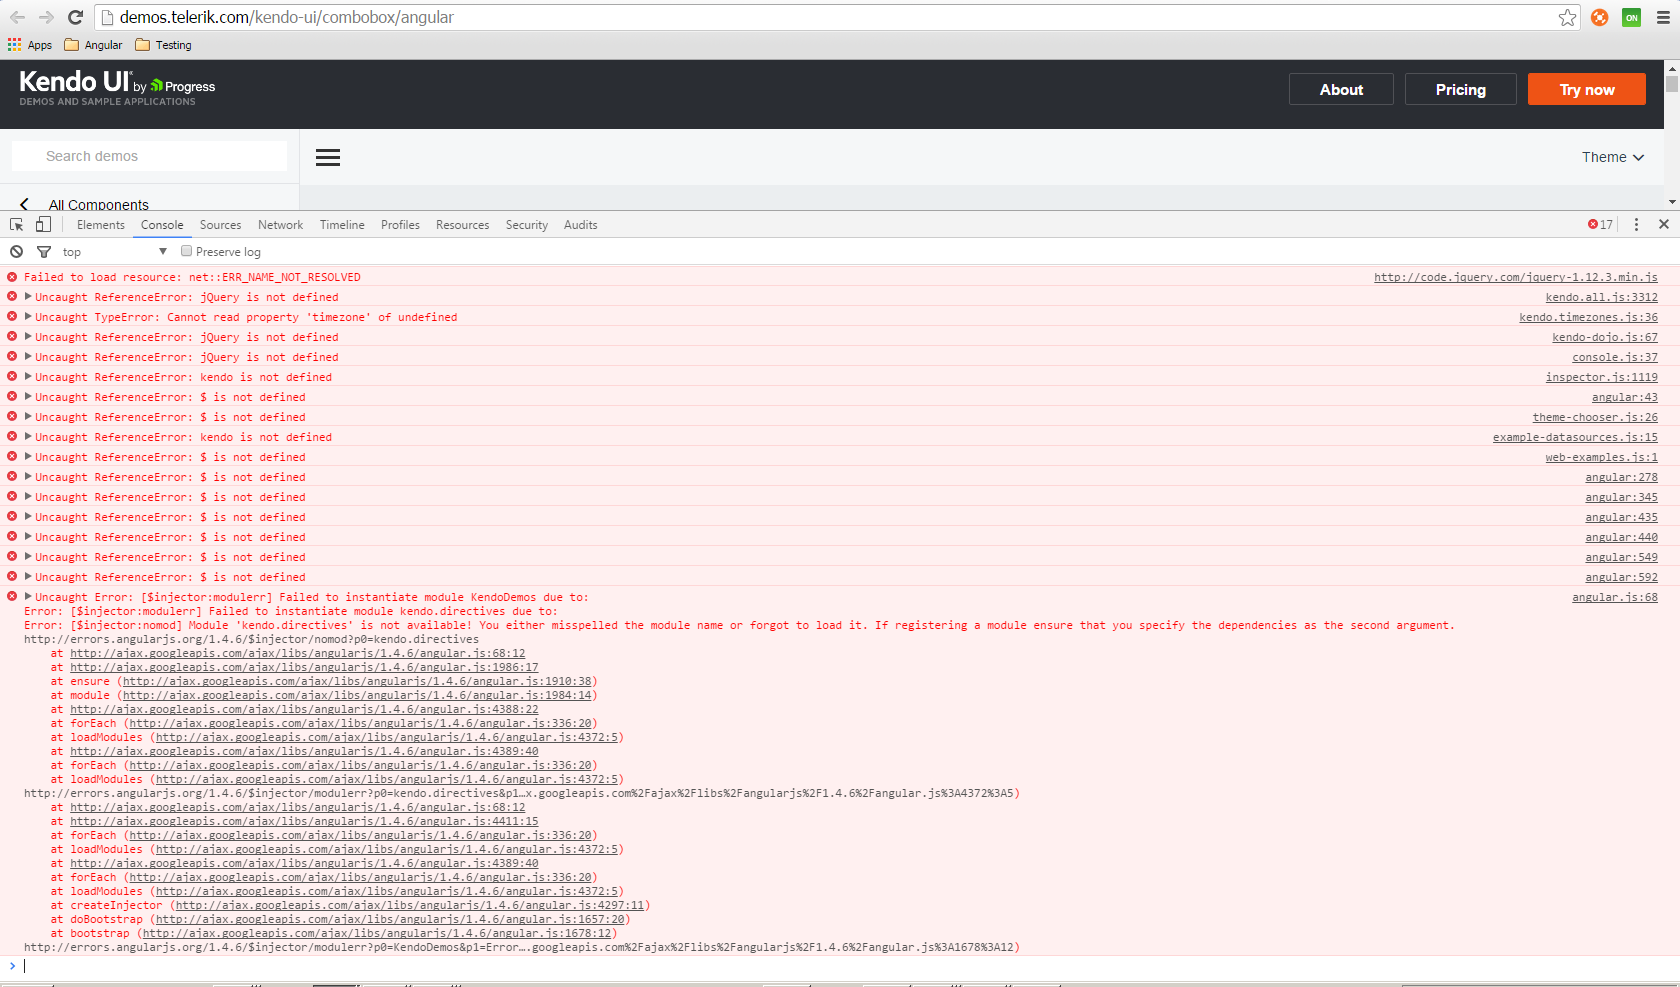The image size is (1680, 987).
Task: Switch to the Sources tab
Action: [220, 225]
